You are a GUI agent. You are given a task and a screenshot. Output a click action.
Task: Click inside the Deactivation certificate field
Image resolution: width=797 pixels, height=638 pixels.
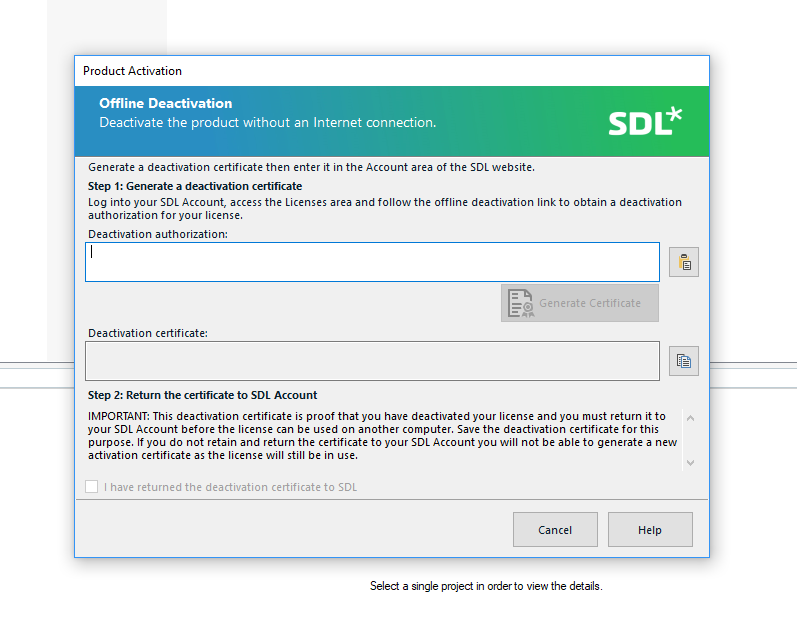373,361
